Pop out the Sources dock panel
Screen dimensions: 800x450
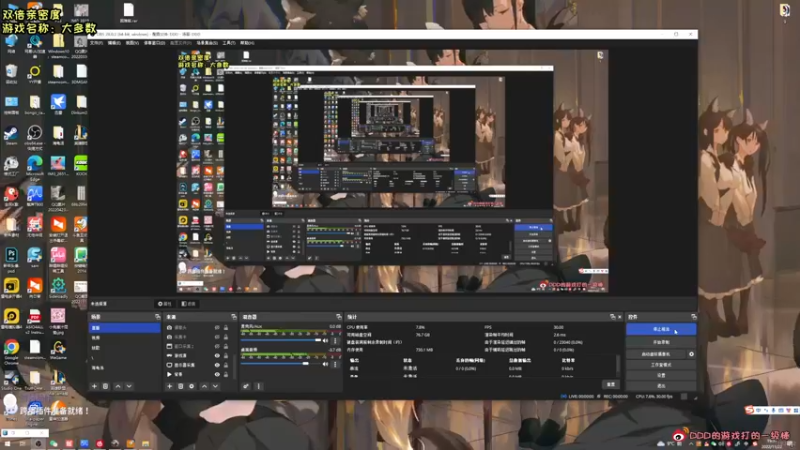(x=234, y=317)
